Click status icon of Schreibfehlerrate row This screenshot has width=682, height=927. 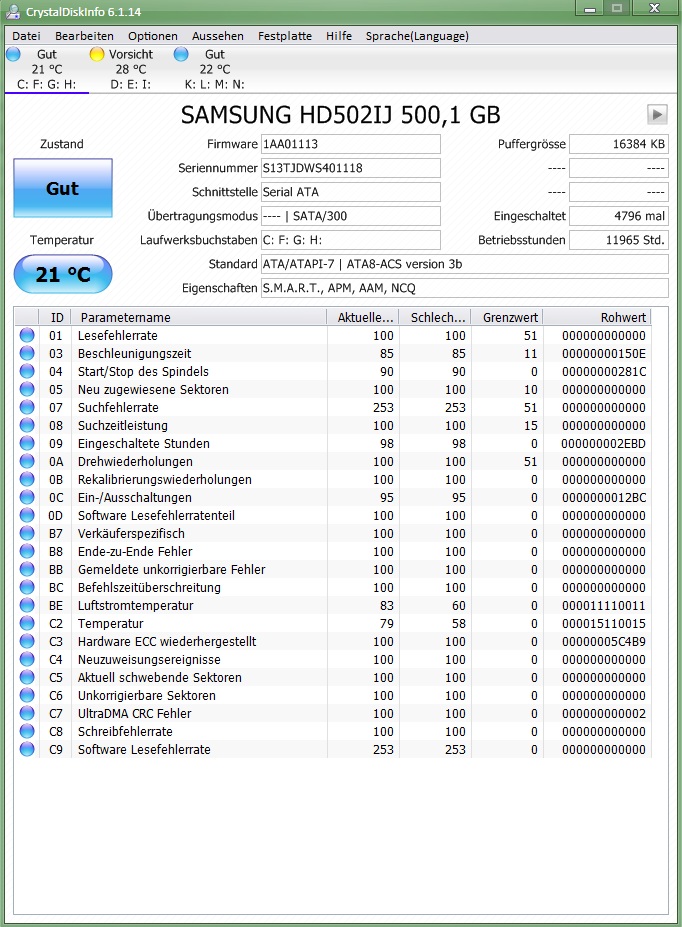(27, 731)
